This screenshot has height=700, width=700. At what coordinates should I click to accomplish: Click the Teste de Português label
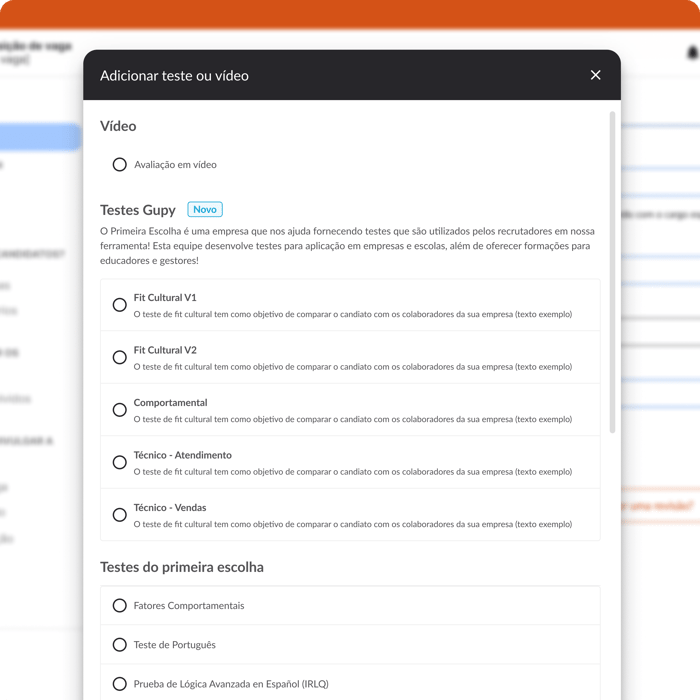[175, 645]
